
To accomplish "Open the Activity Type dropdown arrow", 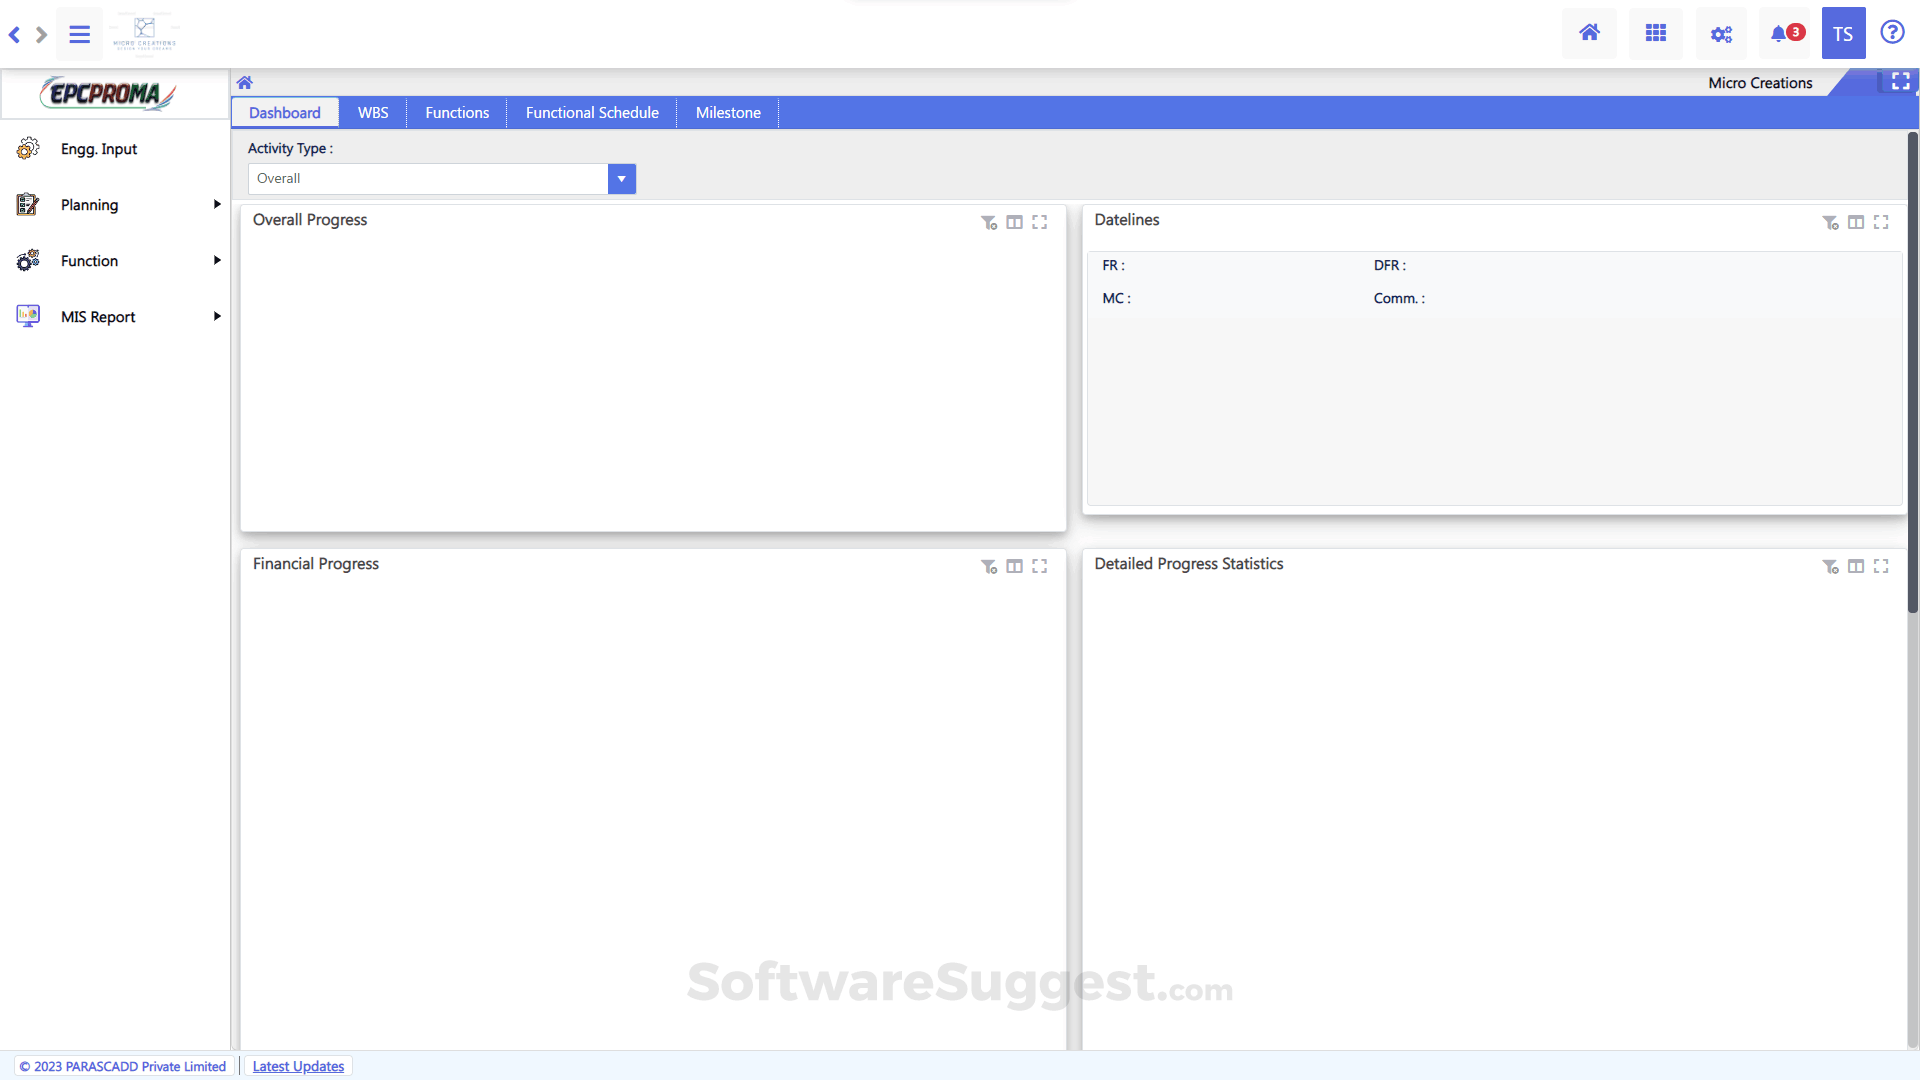I will (x=621, y=179).
